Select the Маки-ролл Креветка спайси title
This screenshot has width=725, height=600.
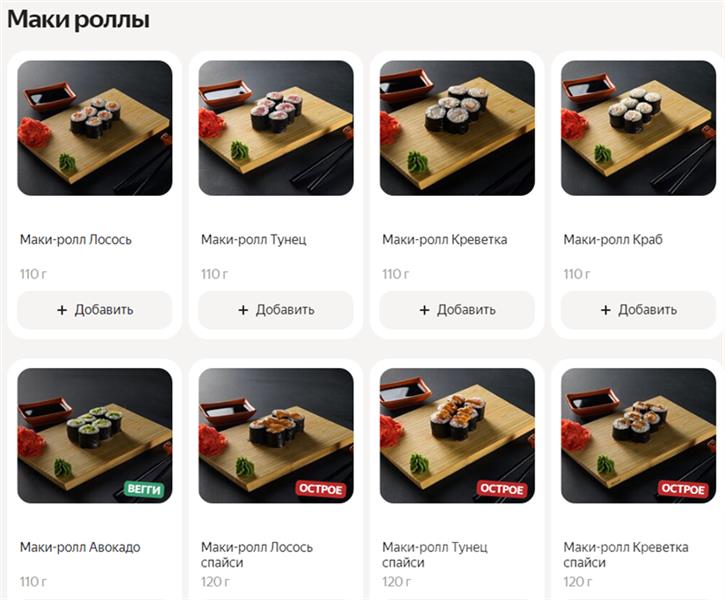(626, 555)
